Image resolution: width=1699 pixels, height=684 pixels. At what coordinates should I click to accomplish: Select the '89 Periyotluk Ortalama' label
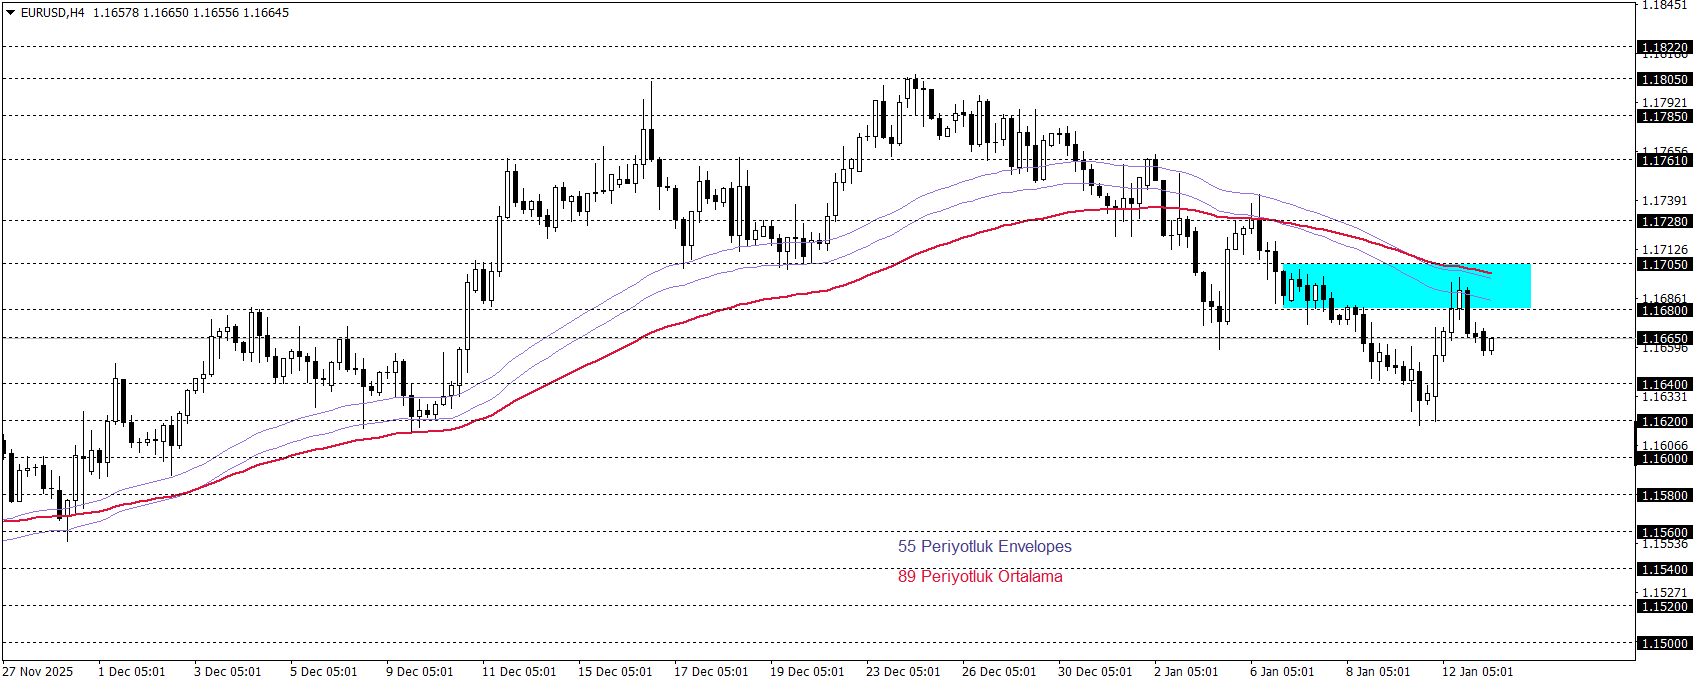pos(980,576)
